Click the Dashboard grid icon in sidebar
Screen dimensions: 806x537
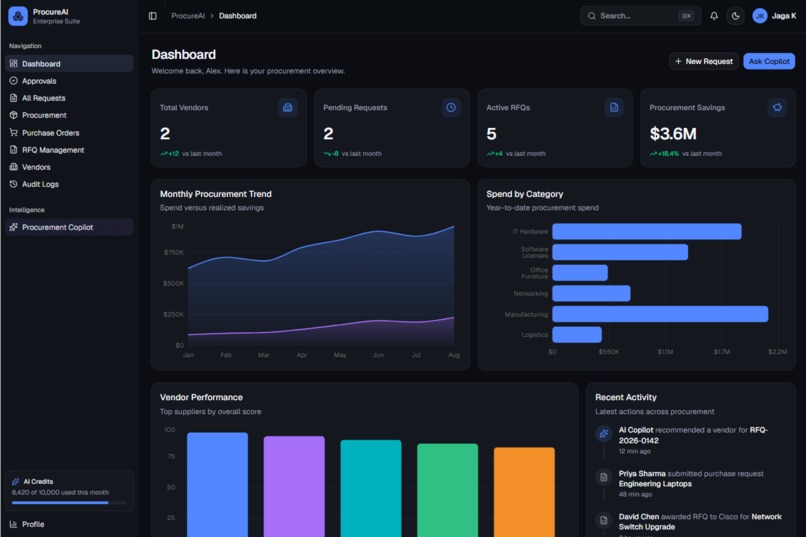pyautogui.click(x=13, y=64)
